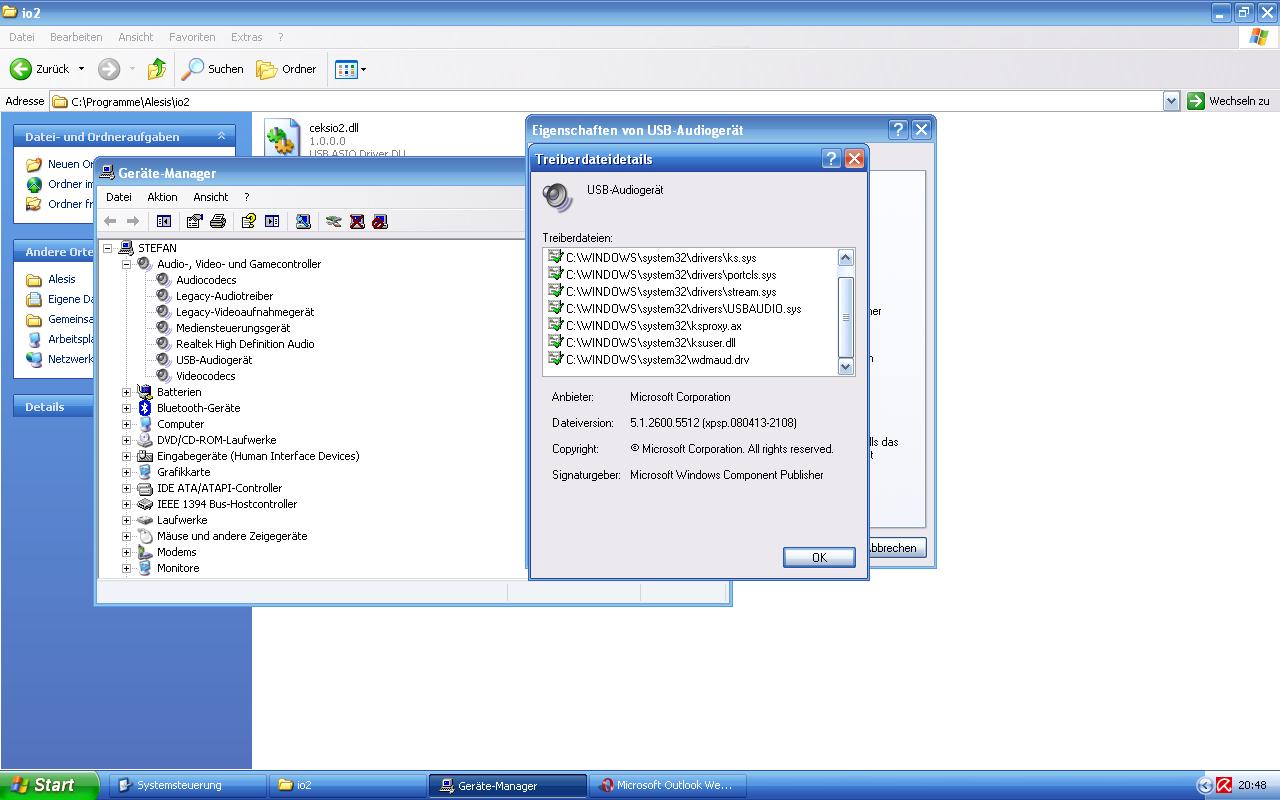Click the ceksio2.dll file icon

(x=281, y=138)
